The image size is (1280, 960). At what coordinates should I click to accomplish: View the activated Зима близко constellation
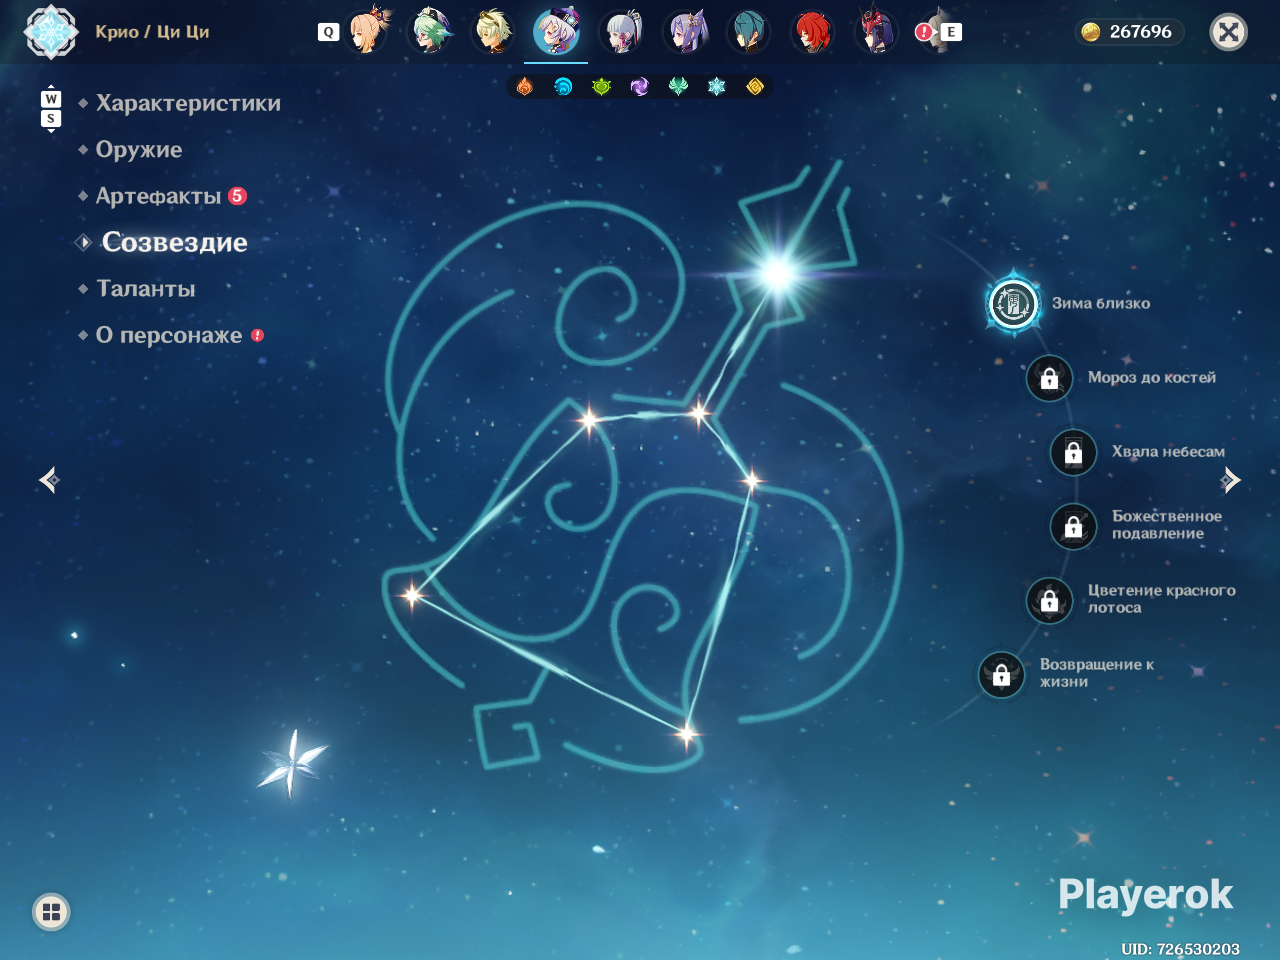(1013, 303)
